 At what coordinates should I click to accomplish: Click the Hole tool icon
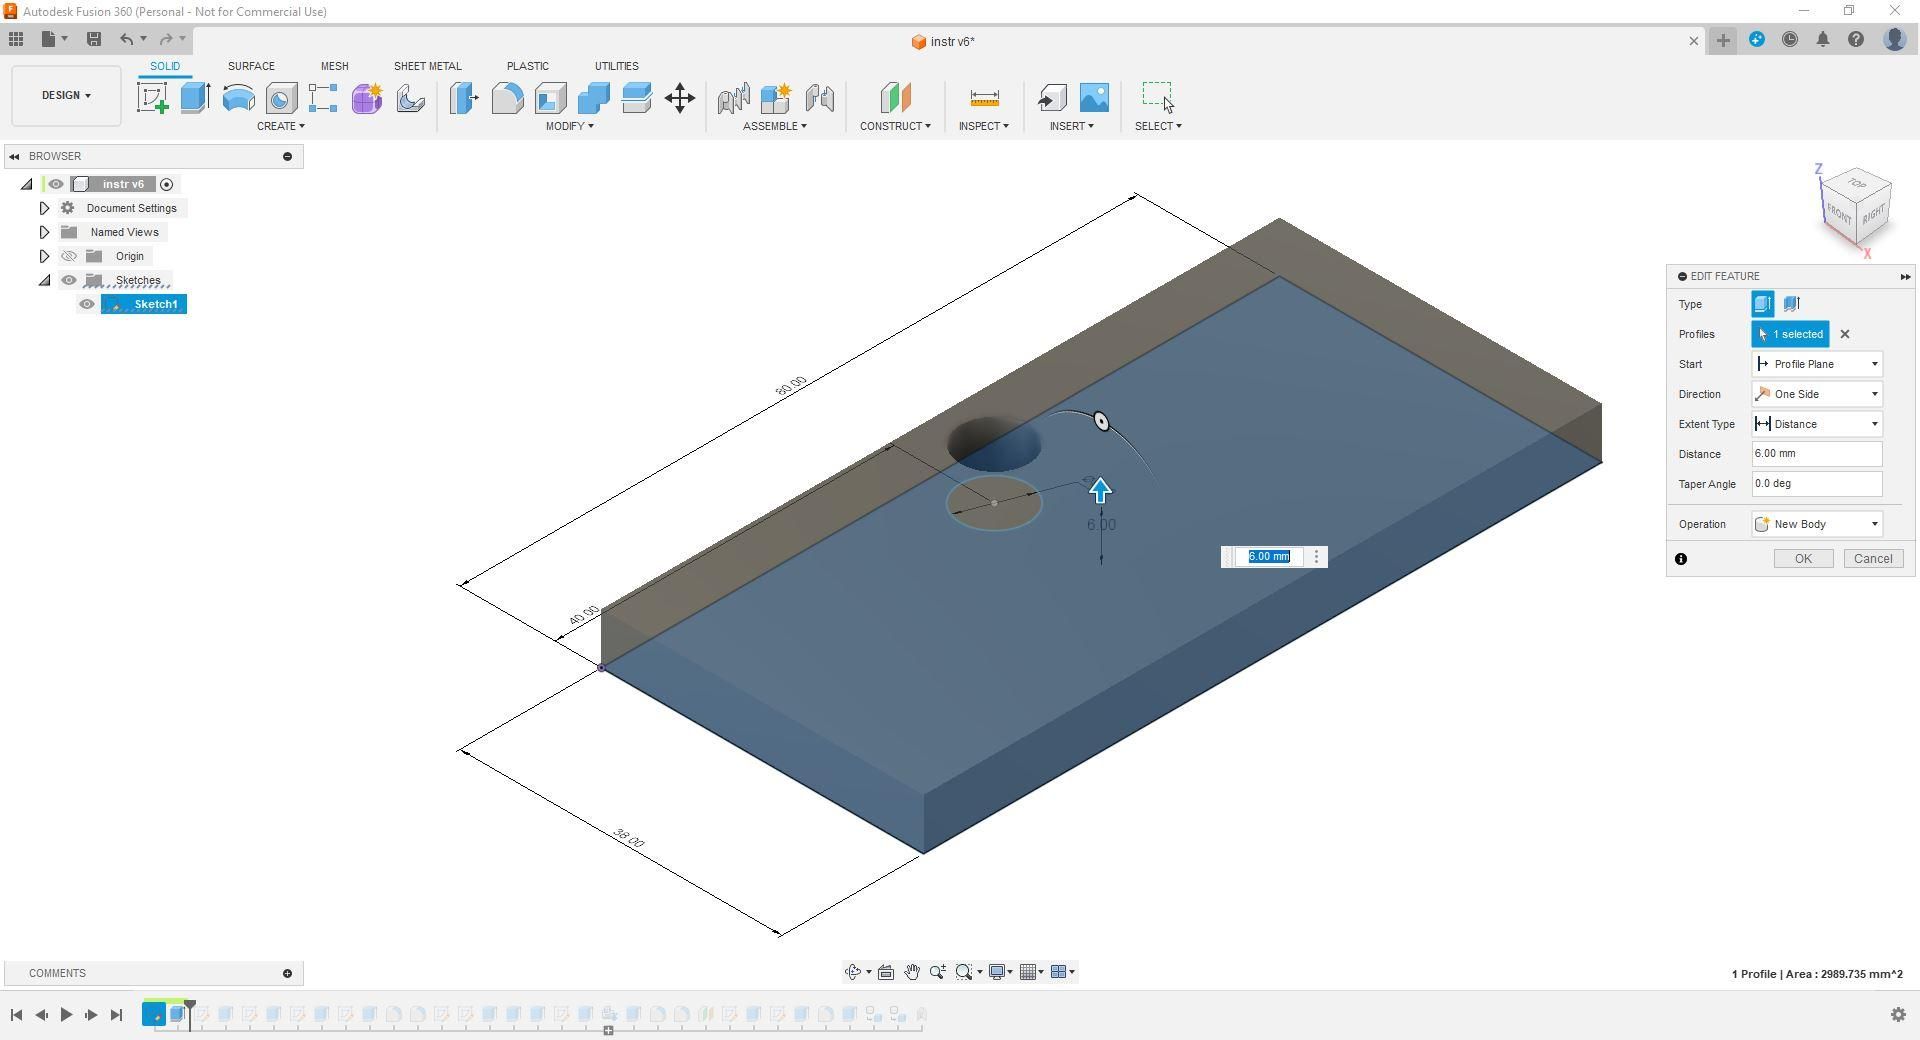point(281,98)
